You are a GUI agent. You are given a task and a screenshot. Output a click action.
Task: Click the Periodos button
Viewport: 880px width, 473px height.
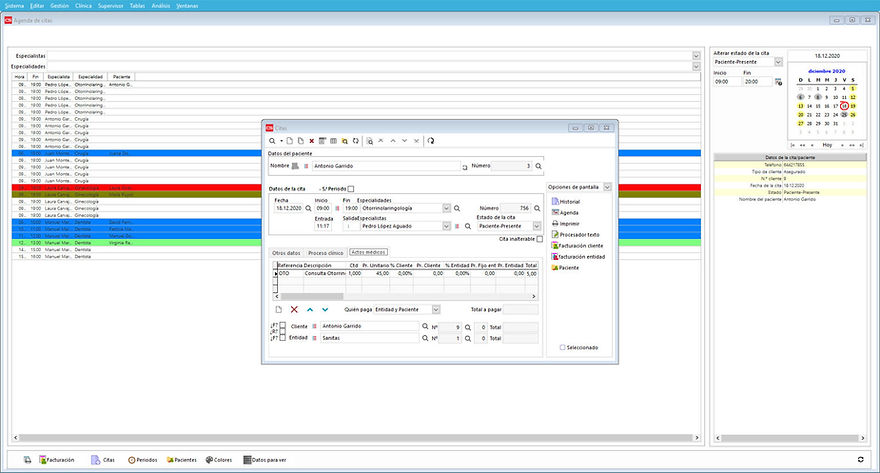coord(143,460)
